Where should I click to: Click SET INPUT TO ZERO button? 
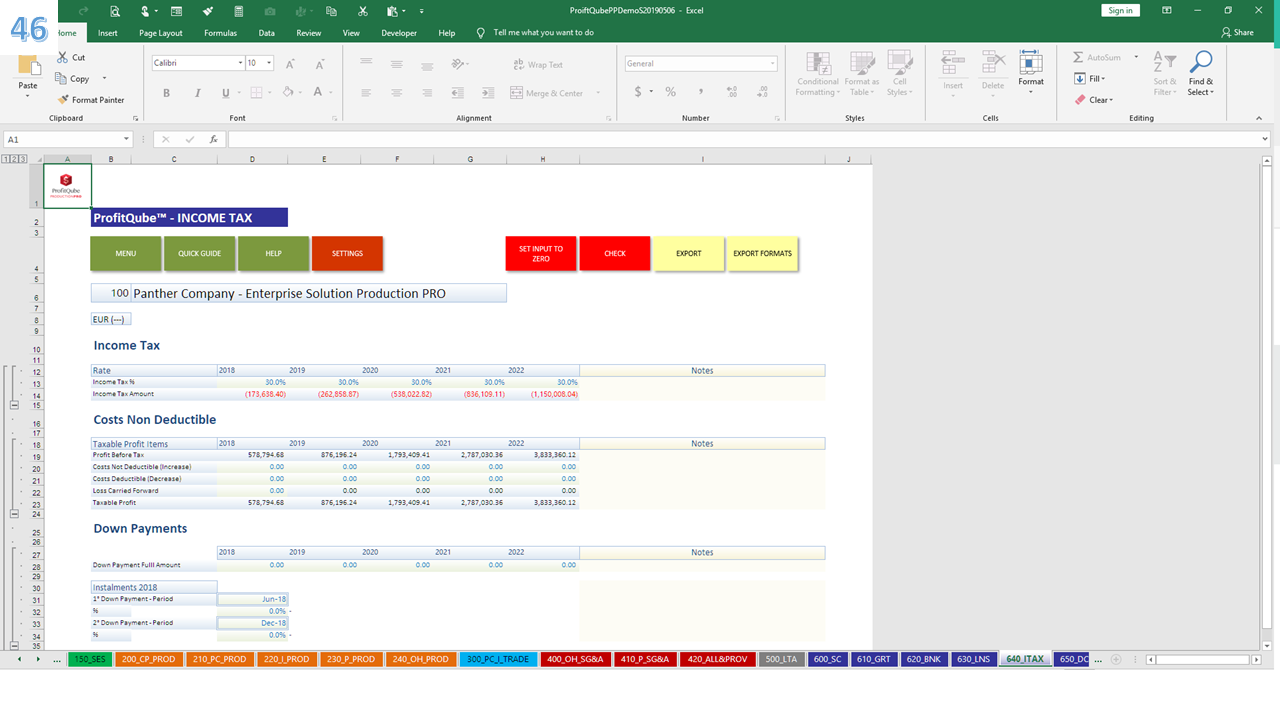coord(541,254)
